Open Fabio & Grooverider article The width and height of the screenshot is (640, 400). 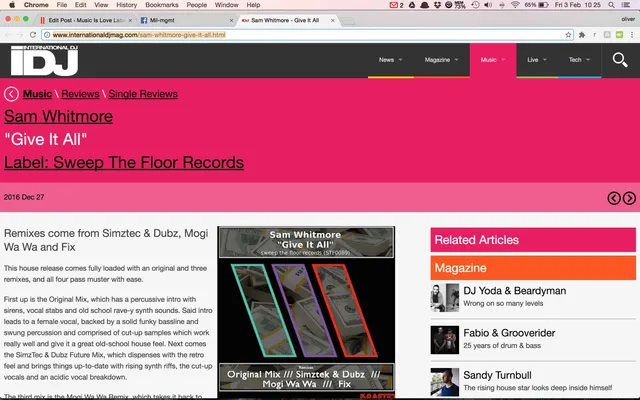pyautogui.click(x=509, y=333)
